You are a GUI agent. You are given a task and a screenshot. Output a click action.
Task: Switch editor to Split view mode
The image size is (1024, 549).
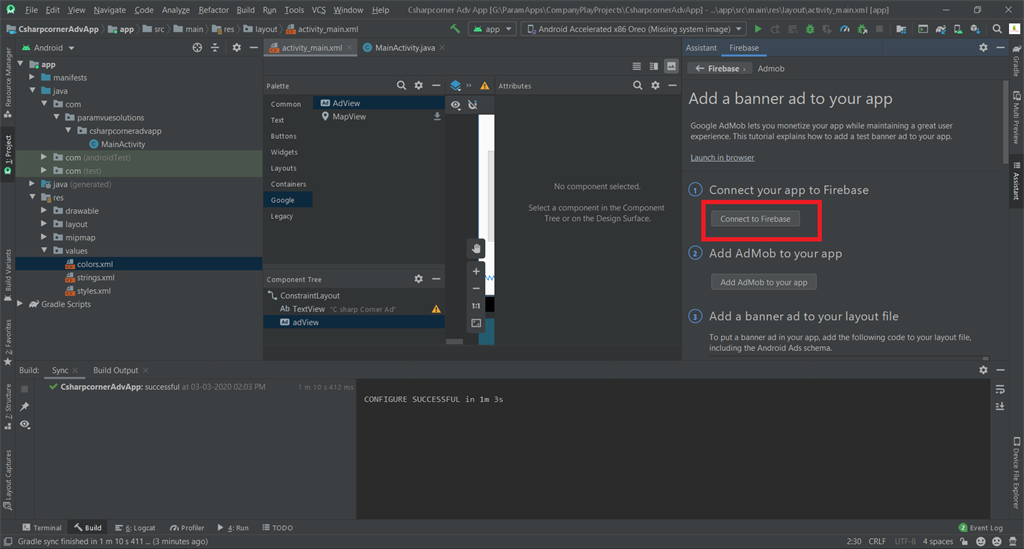tap(654, 67)
